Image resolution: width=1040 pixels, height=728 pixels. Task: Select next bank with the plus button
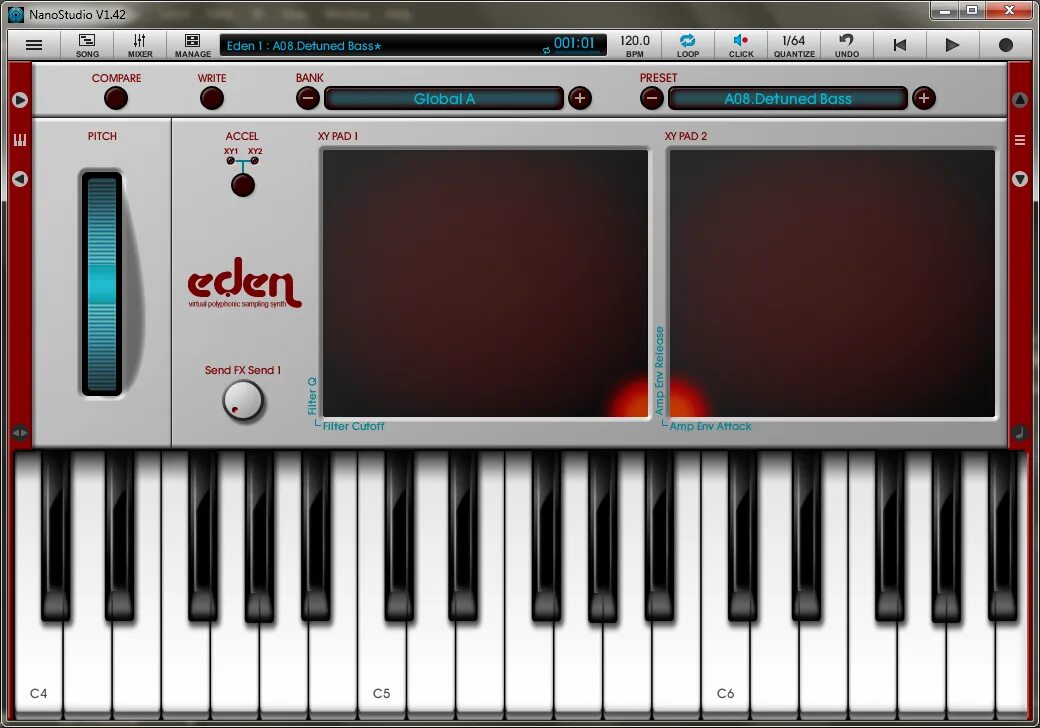(580, 98)
